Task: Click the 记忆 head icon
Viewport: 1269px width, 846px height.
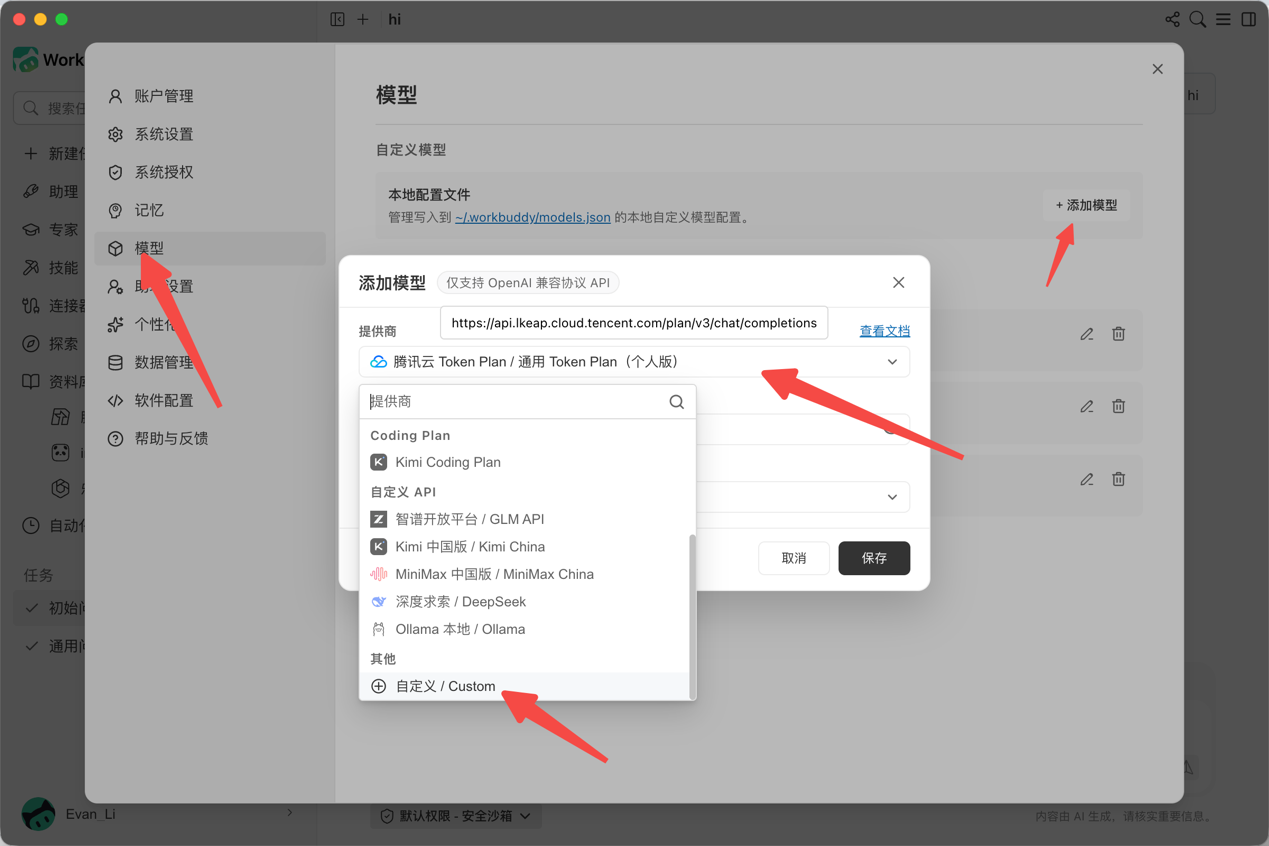Action: pos(116,210)
